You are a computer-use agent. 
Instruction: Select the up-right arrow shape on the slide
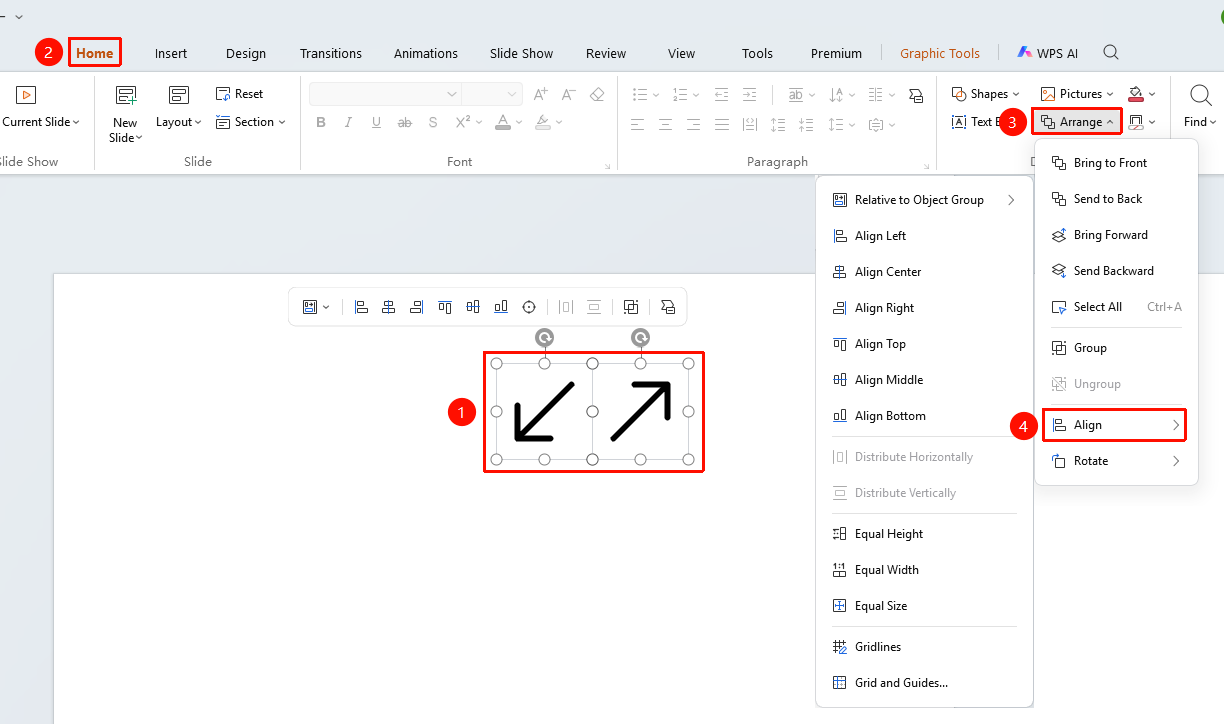pyautogui.click(x=640, y=411)
